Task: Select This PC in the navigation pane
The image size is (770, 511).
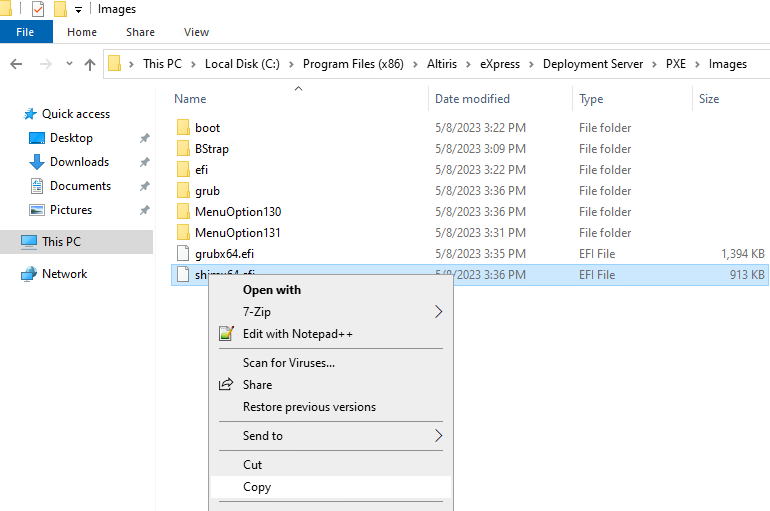Action: click(x=61, y=242)
